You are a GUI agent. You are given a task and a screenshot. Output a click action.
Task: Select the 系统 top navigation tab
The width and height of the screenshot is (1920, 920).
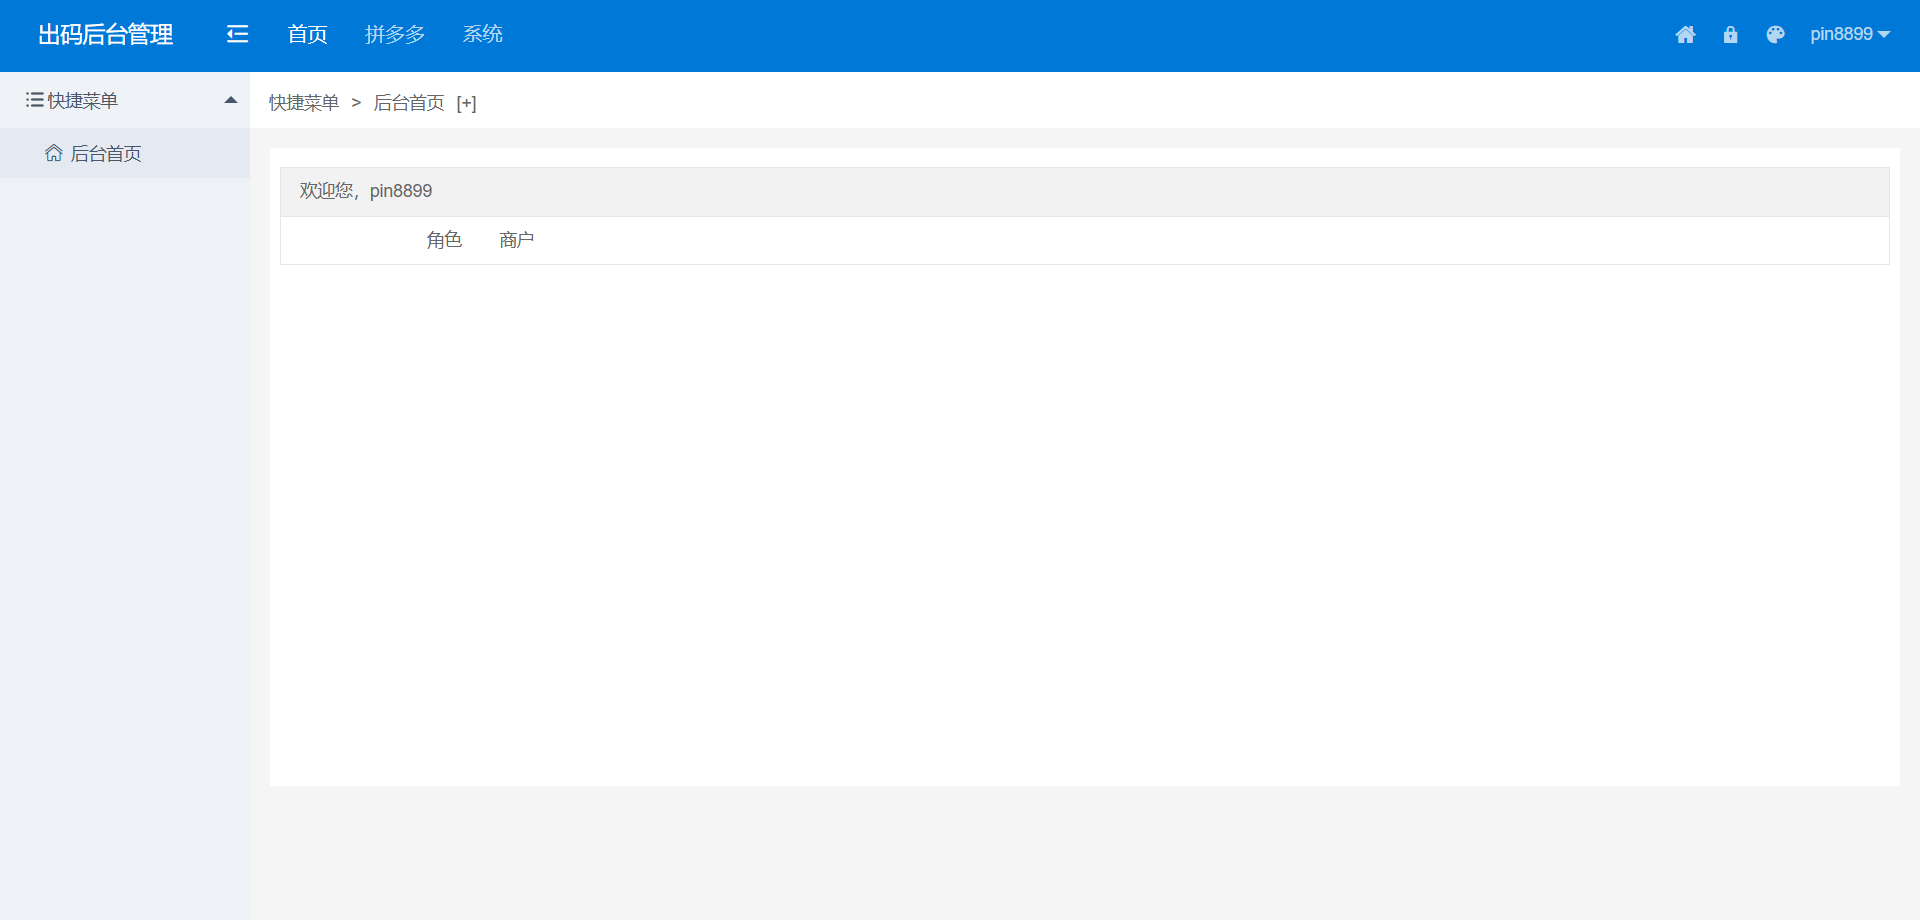point(482,35)
